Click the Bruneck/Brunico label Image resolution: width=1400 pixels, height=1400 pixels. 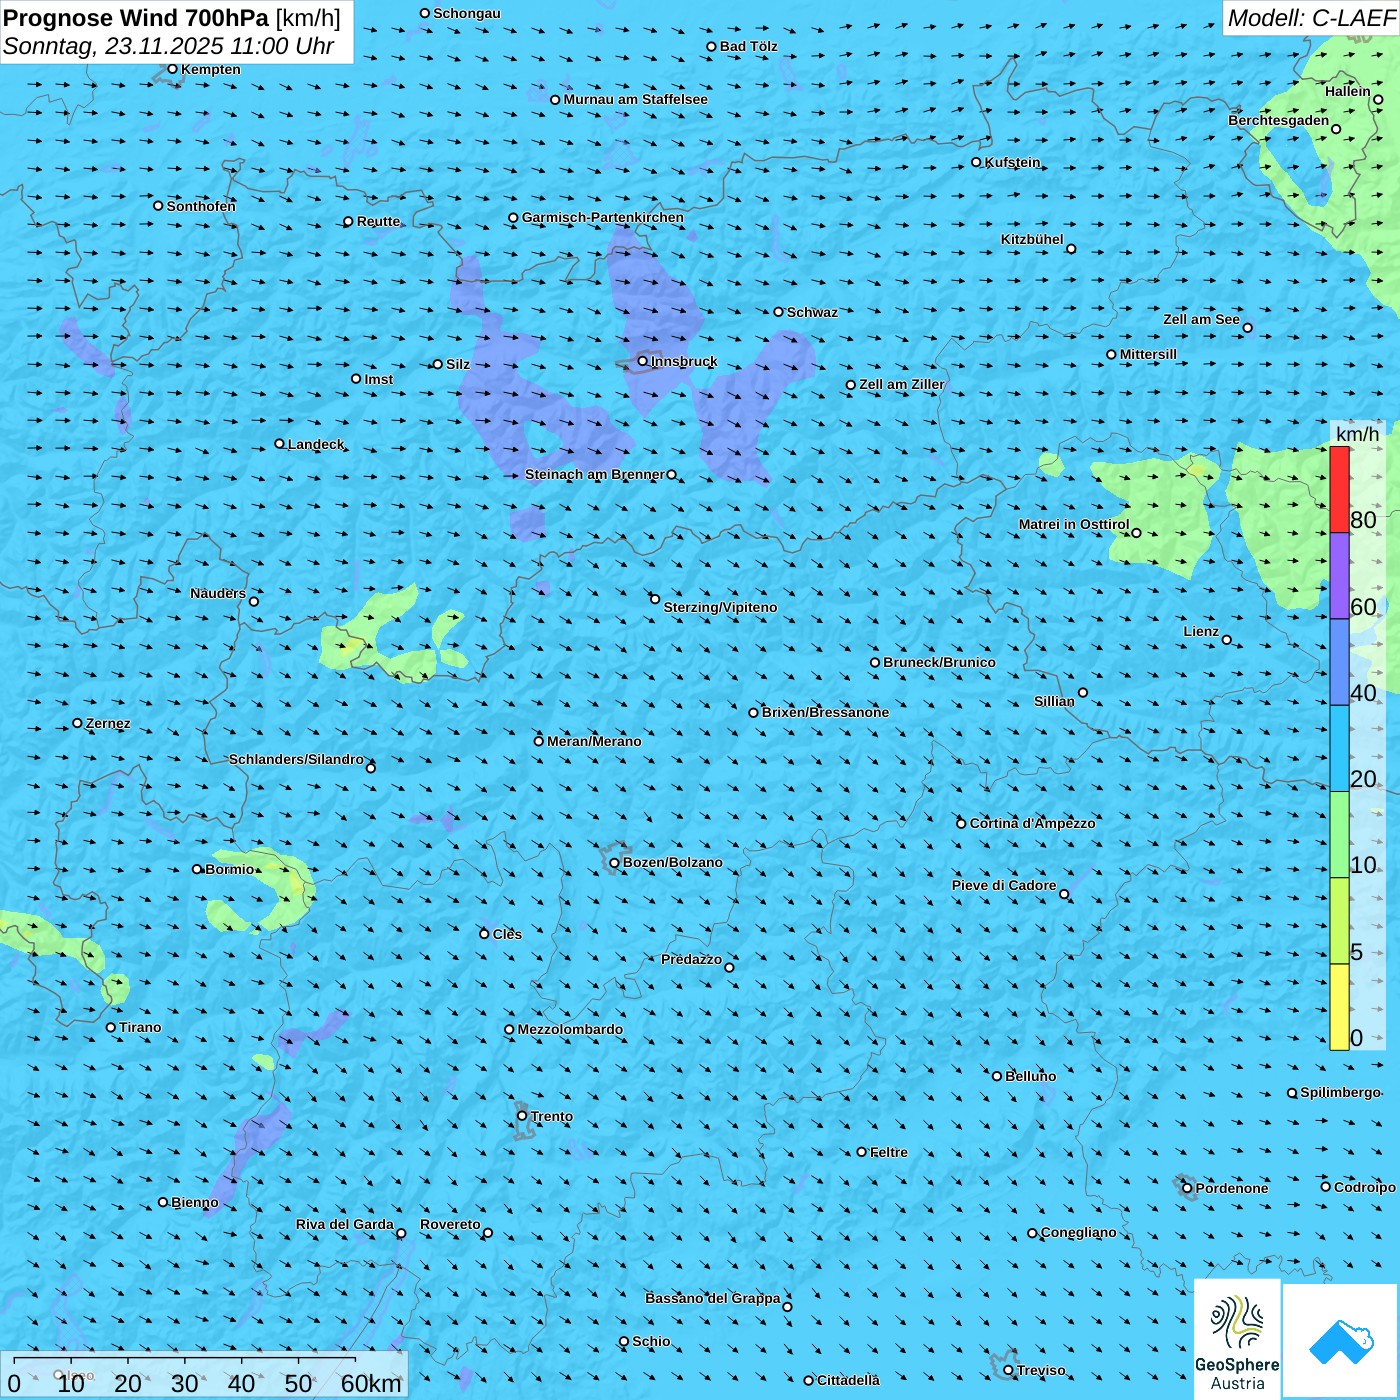[939, 662]
